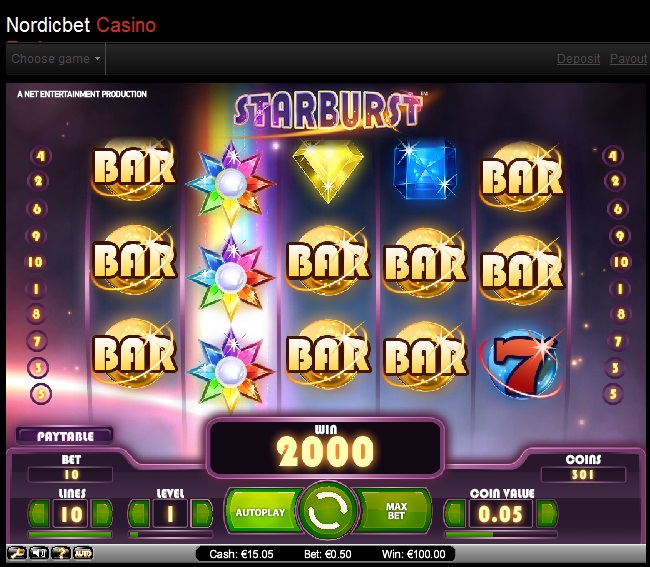Spin the reels with the round green button
Viewport: 650px width, 567px height.
click(327, 510)
